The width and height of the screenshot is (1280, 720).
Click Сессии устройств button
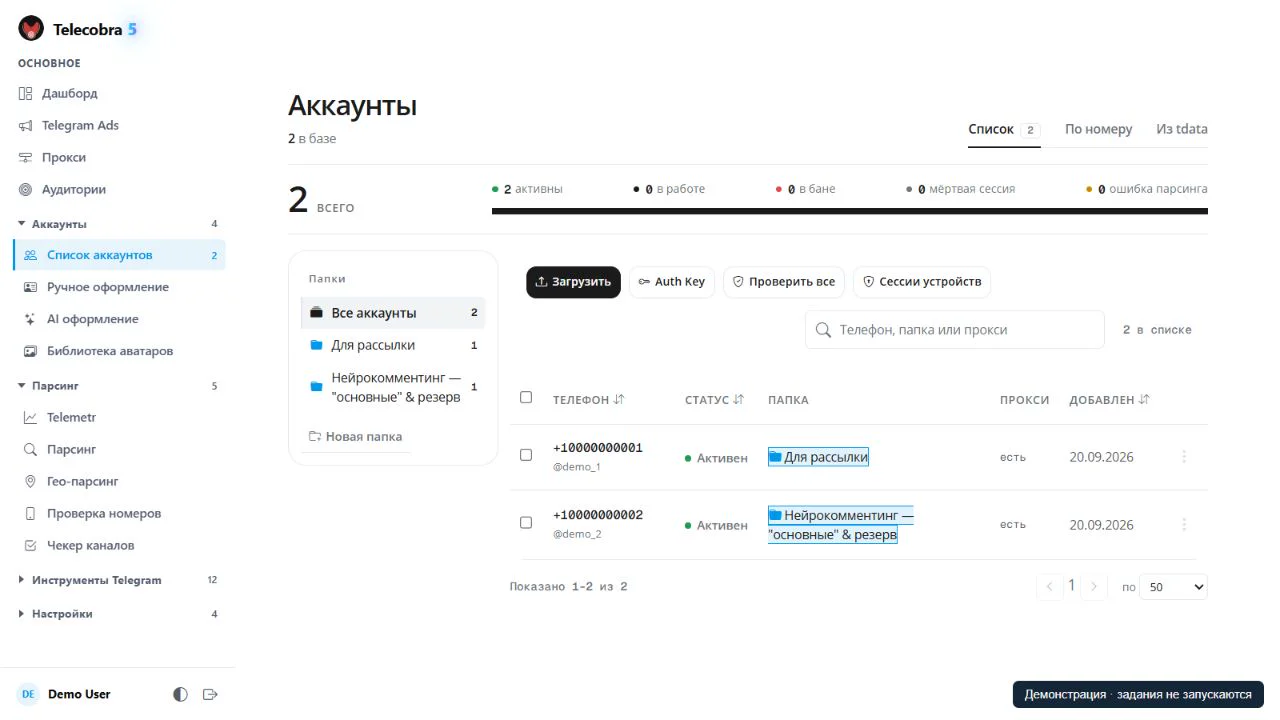(x=922, y=282)
